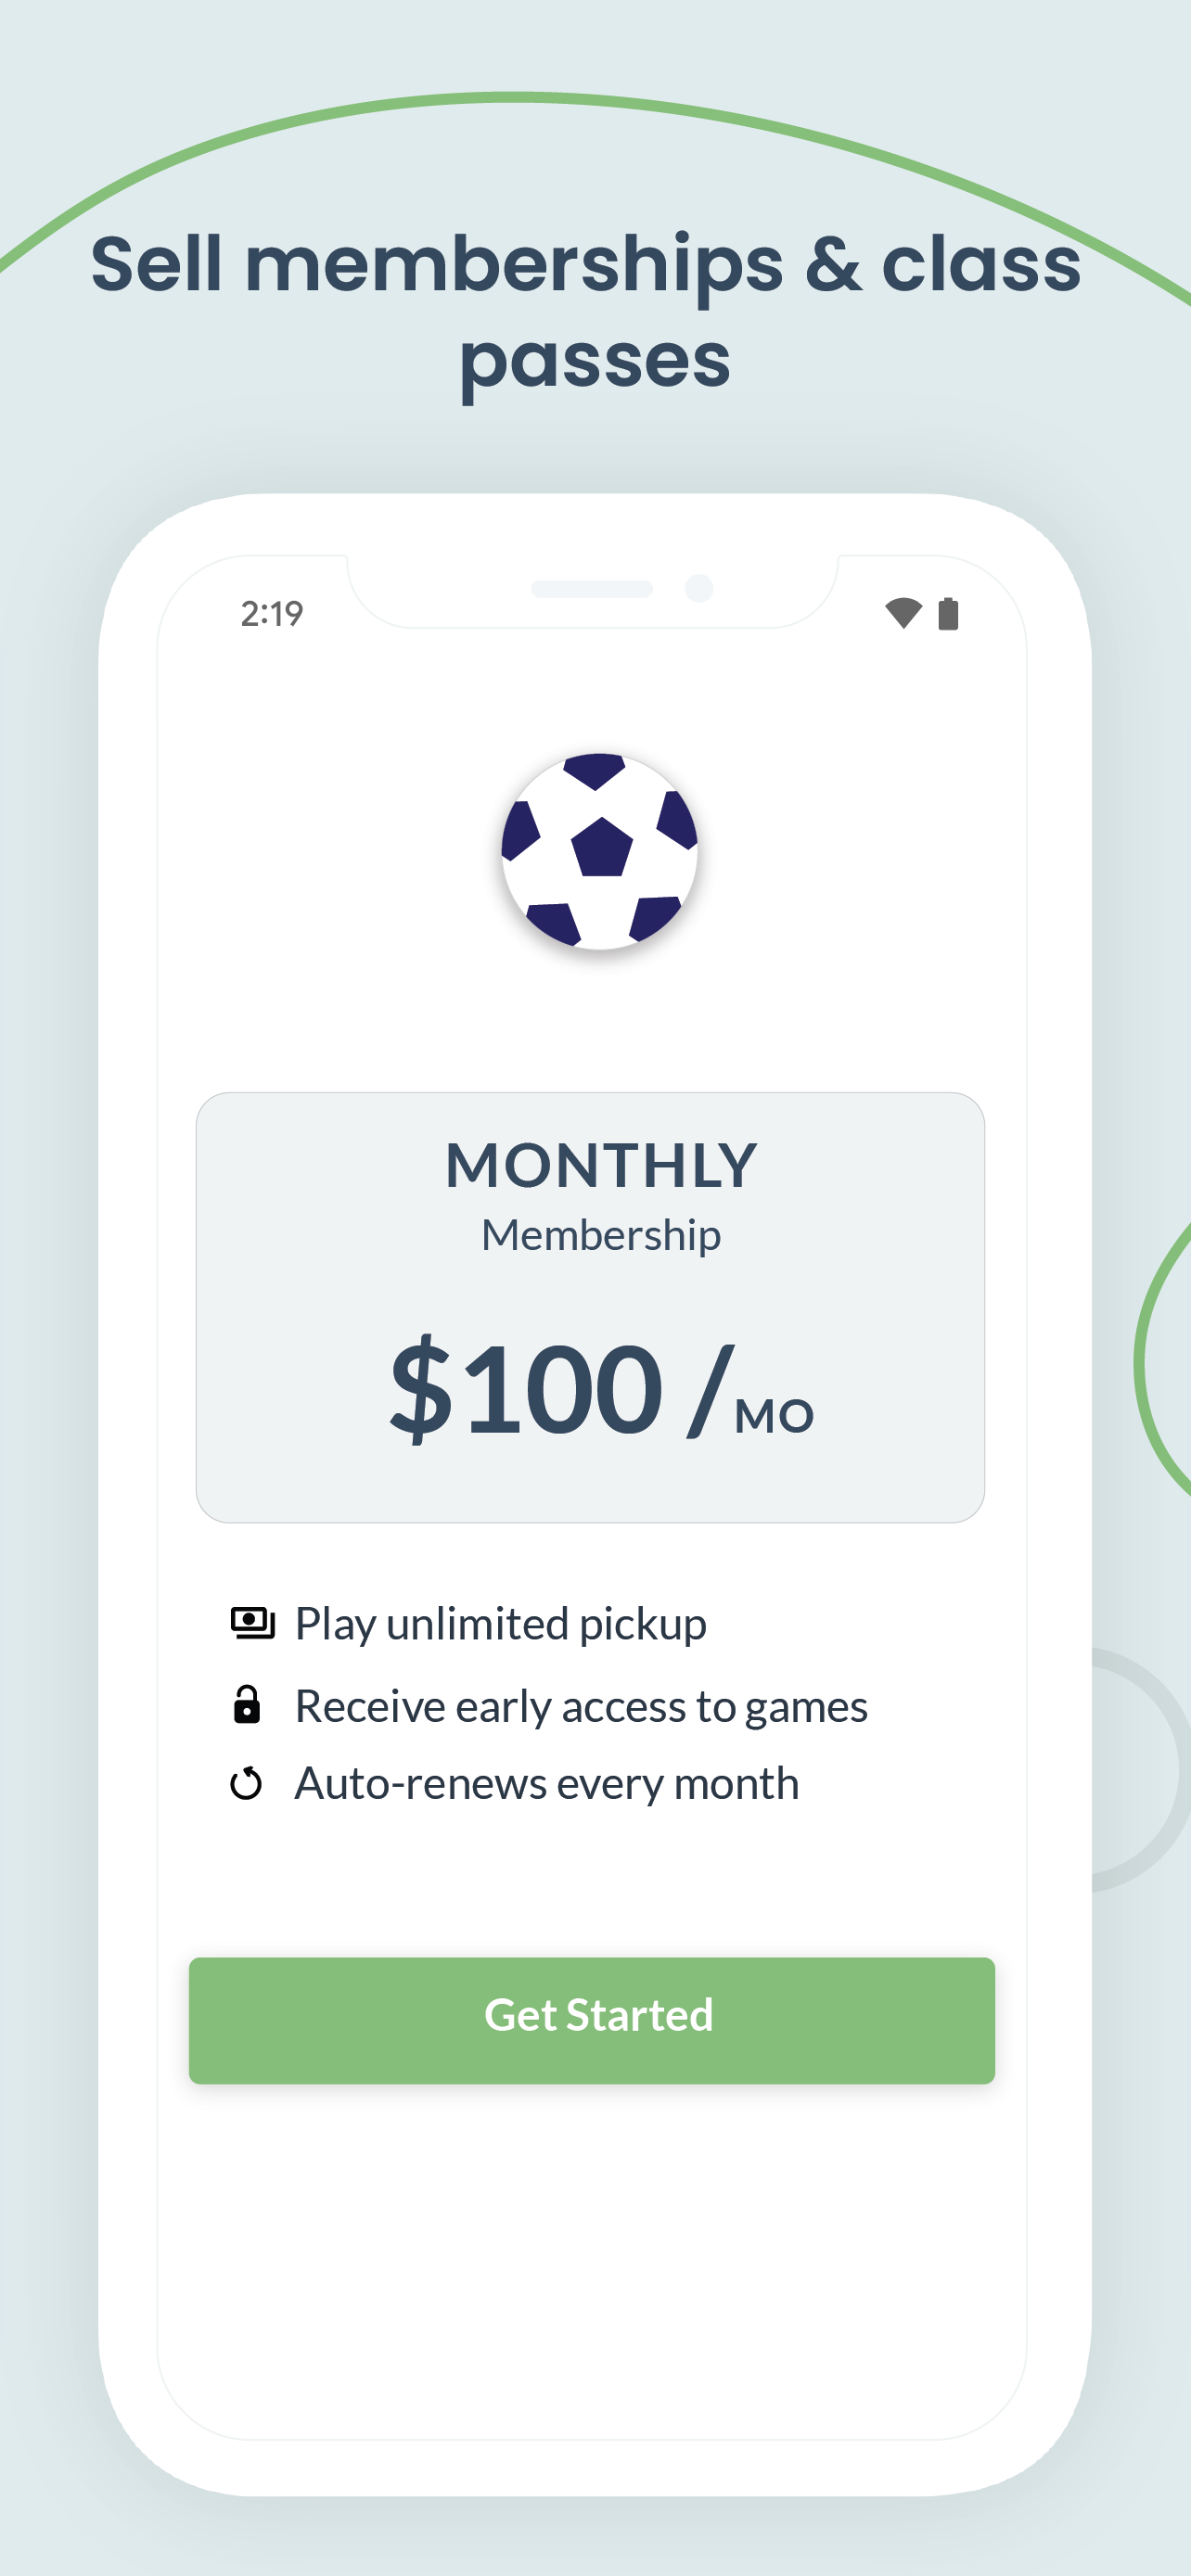Click the "Sell memberships & class" headline line
This screenshot has height=2576, width=1191.
coord(586,264)
